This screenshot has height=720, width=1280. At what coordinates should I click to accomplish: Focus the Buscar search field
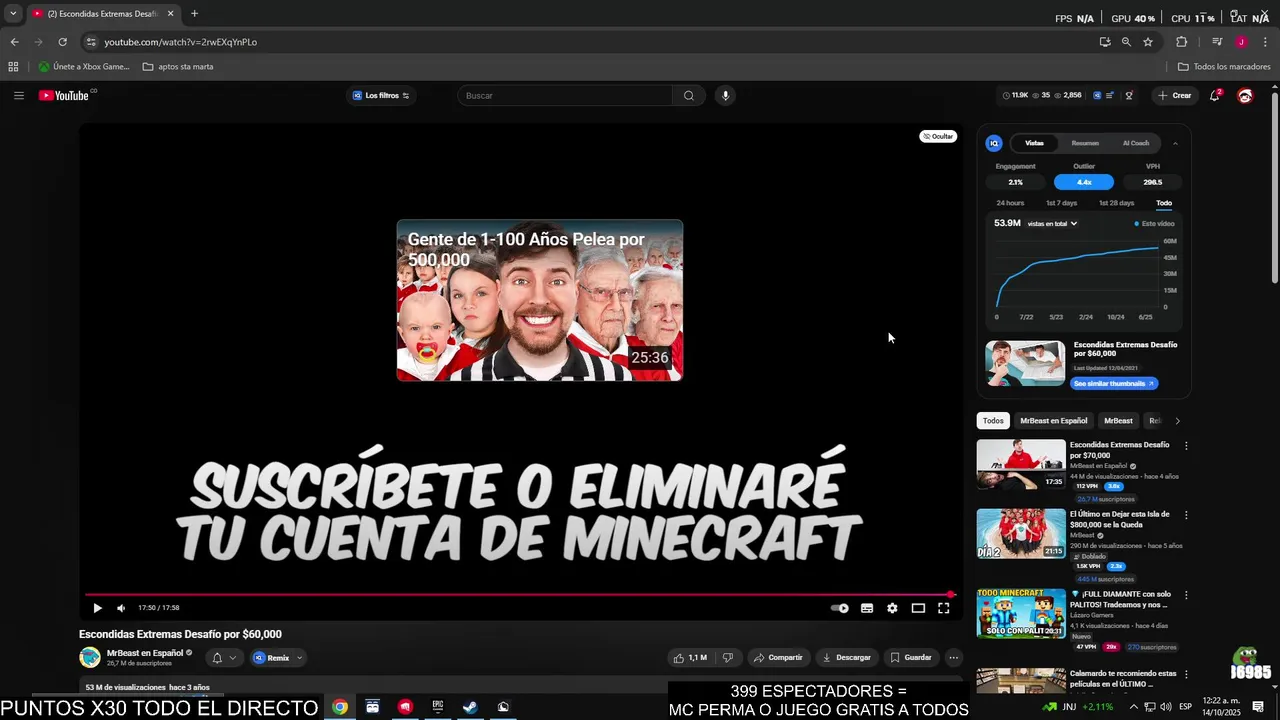pos(565,96)
